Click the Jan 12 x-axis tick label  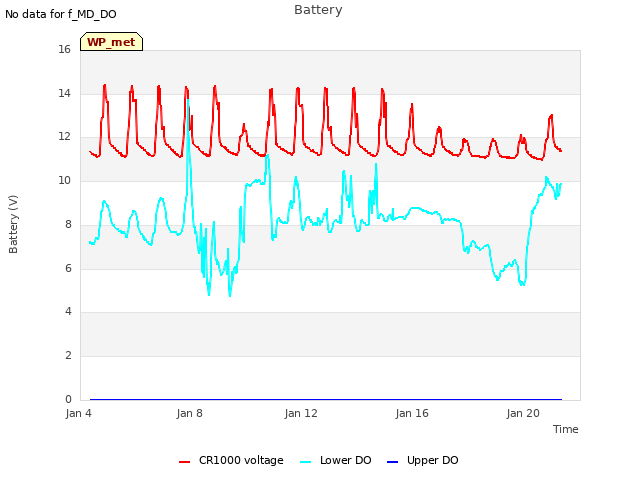coord(301,413)
